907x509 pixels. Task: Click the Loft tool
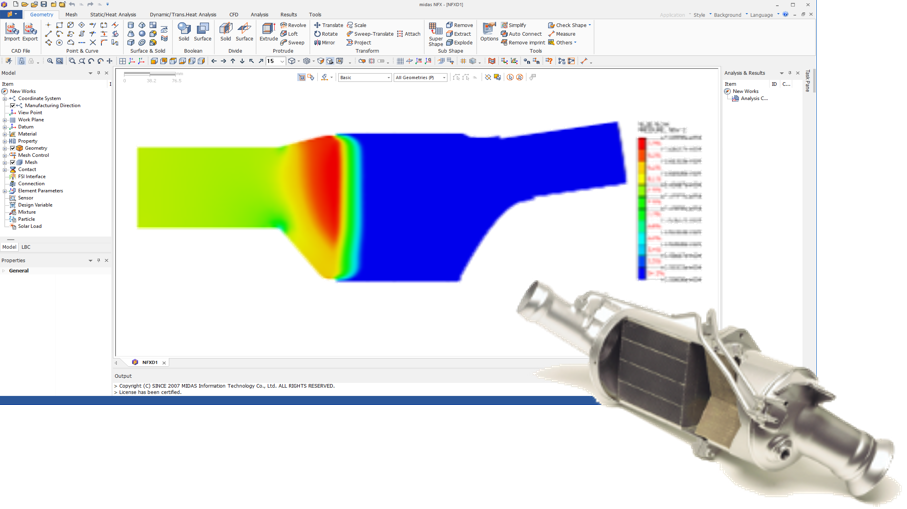click(x=289, y=34)
